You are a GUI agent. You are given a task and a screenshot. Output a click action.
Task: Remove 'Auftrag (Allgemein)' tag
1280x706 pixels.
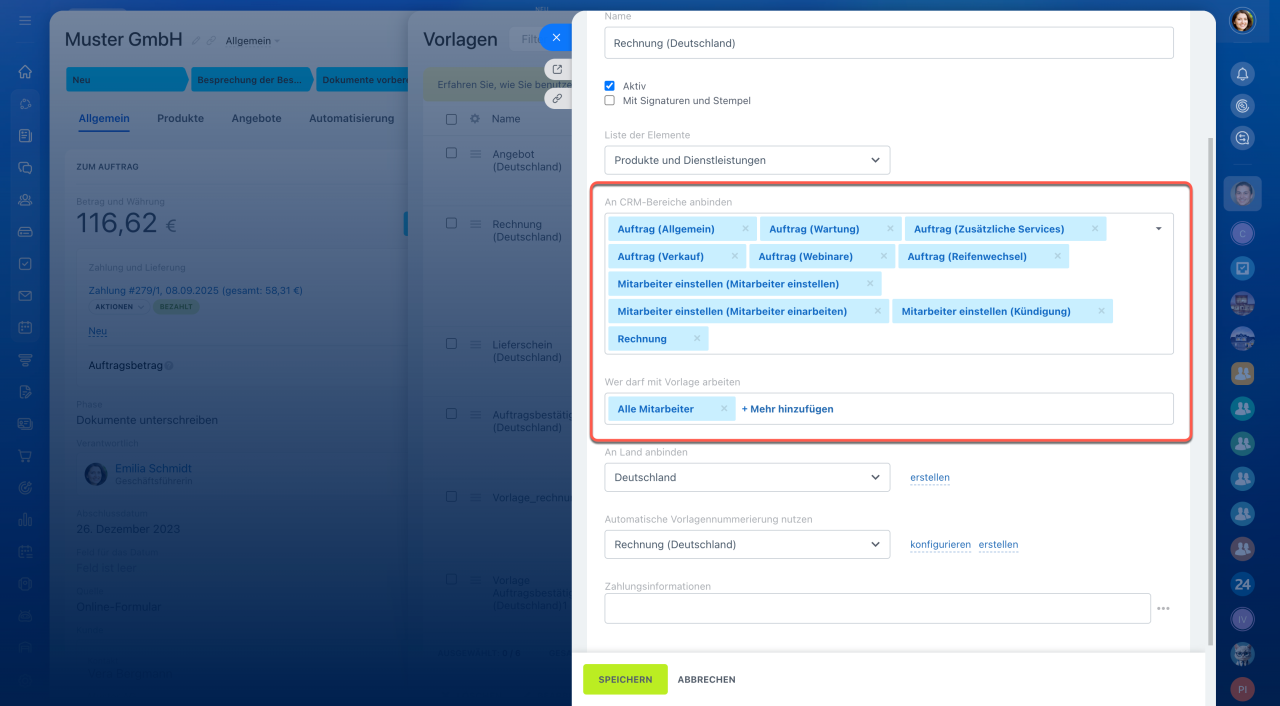click(x=745, y=229)
